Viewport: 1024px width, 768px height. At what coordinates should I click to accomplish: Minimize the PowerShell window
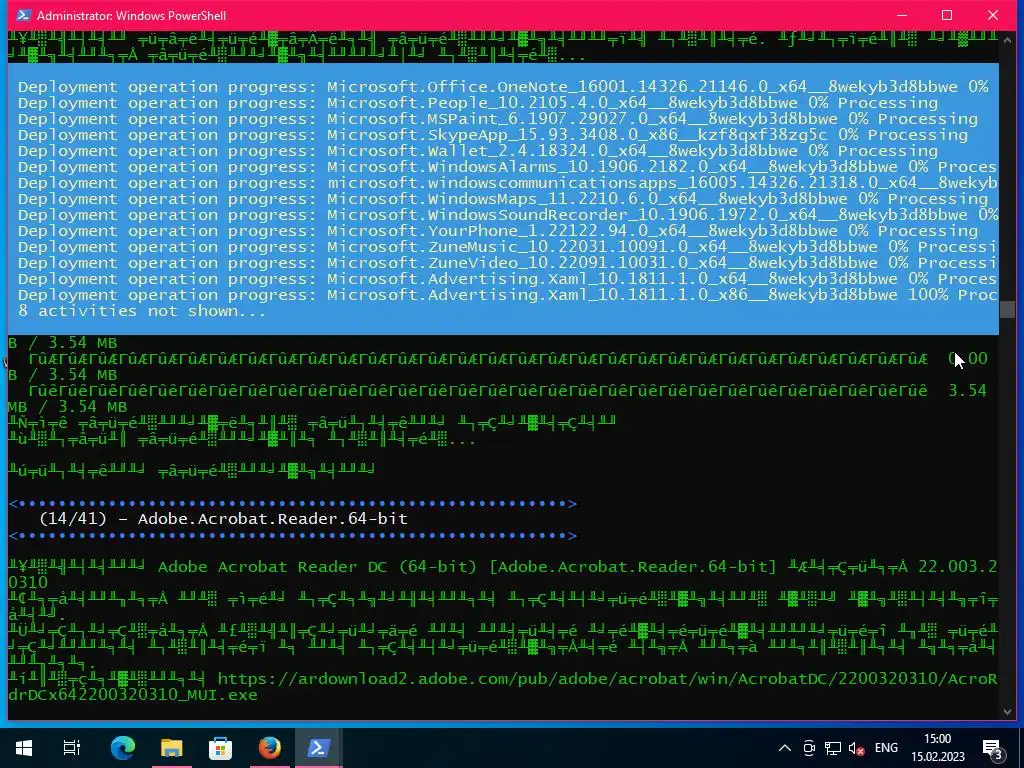902,15
